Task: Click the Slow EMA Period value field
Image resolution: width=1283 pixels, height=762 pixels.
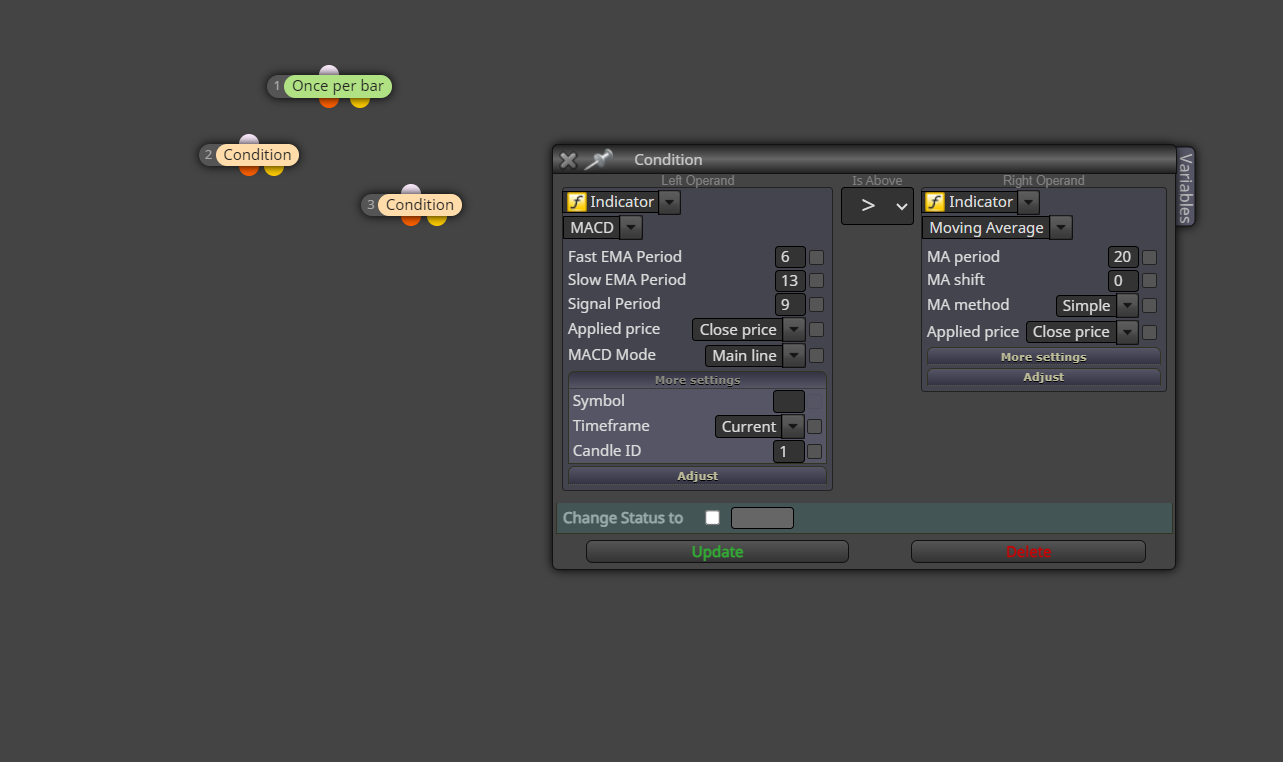Action: pyautogui.click(x=790, y=281)
